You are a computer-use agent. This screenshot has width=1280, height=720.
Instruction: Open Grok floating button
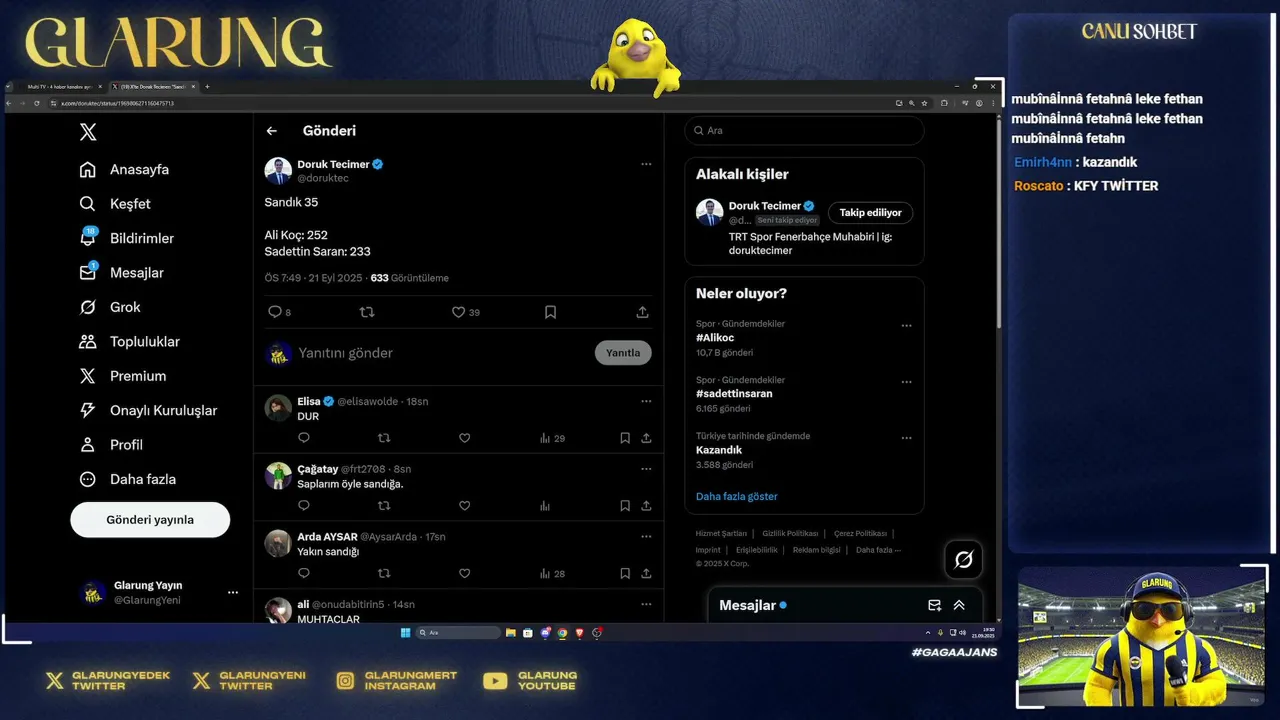(963, 560)
